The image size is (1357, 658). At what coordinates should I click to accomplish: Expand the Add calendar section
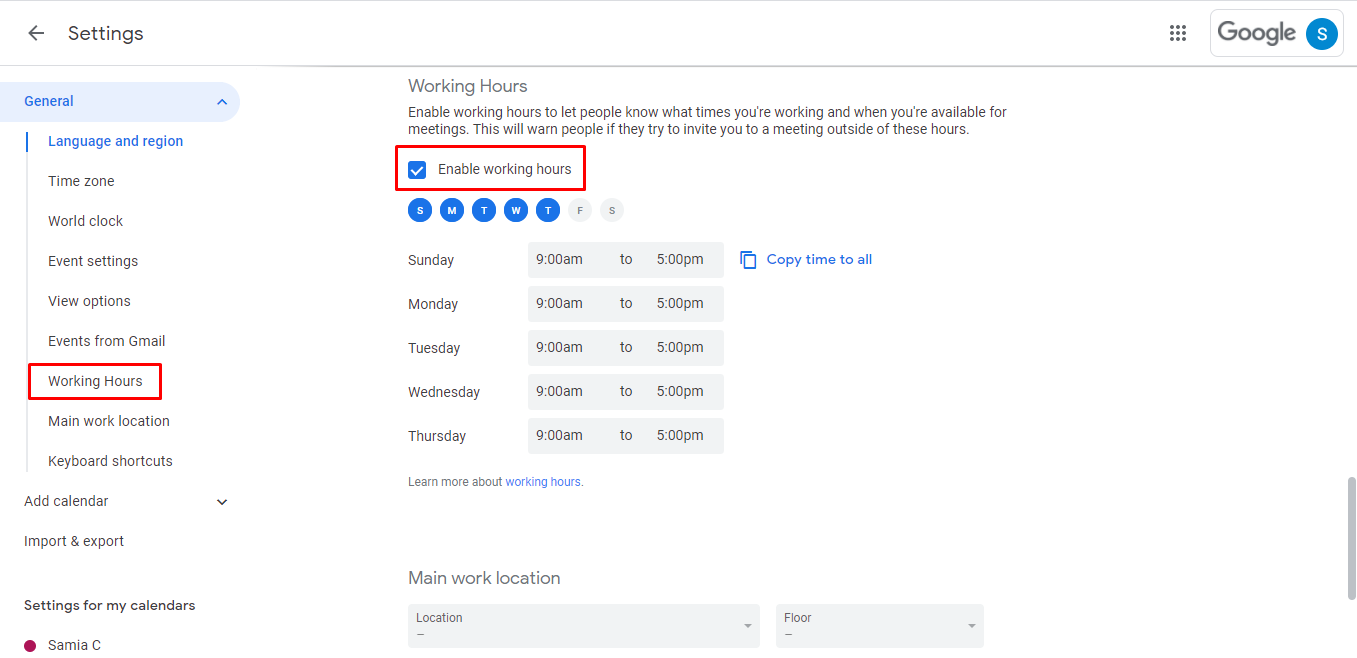[222, 502]
